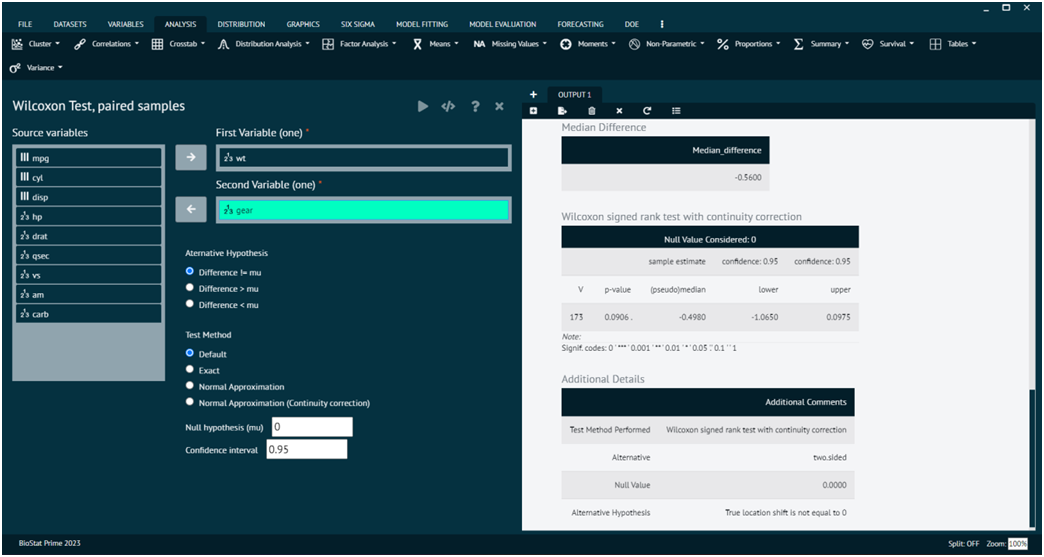Move variable right into First Variable

tap(191, 158)
